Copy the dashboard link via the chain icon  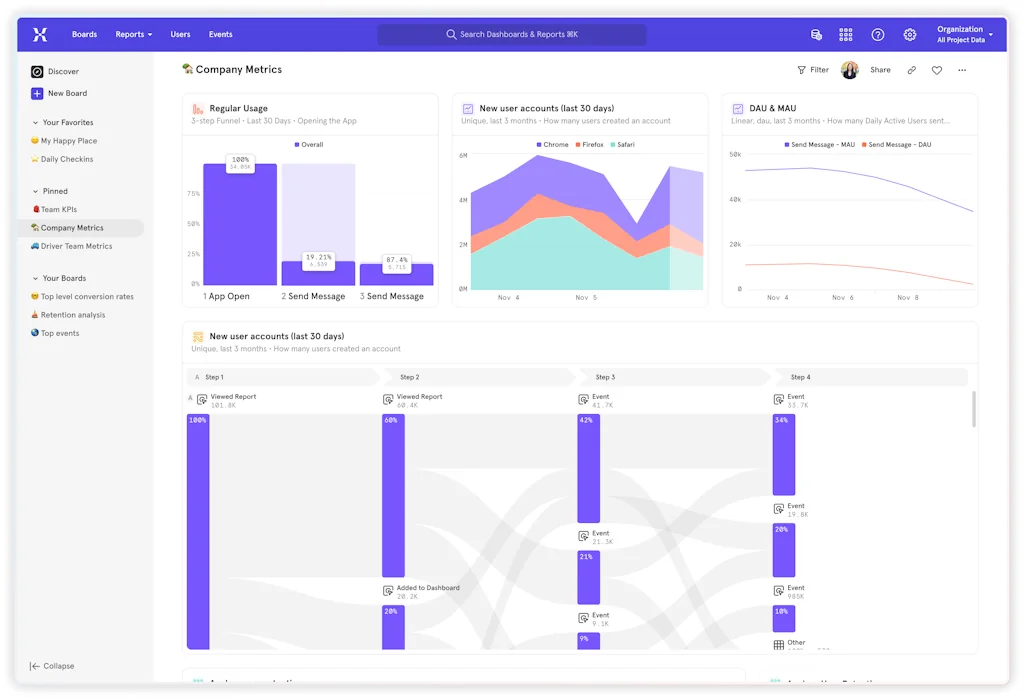point(911,70)
